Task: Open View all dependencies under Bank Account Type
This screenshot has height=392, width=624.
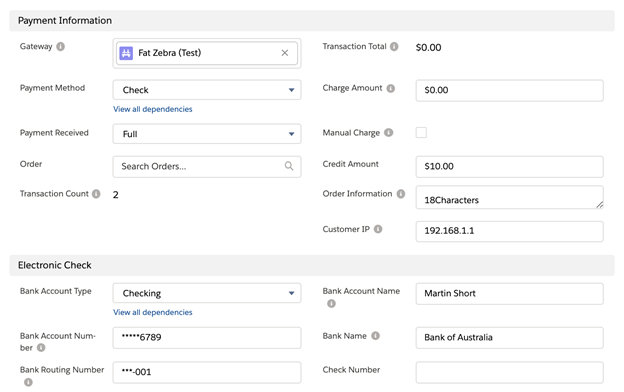Action: tap(152, 312)
